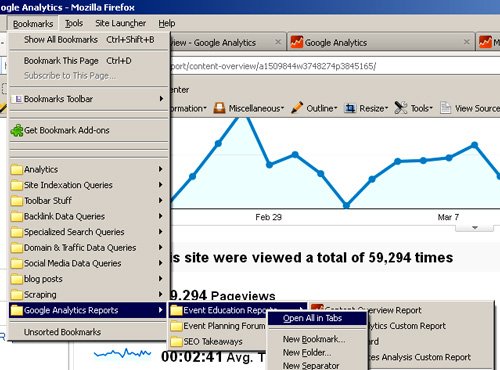Click the wrench Tools icon in developer toolbar

click(401, 108)
